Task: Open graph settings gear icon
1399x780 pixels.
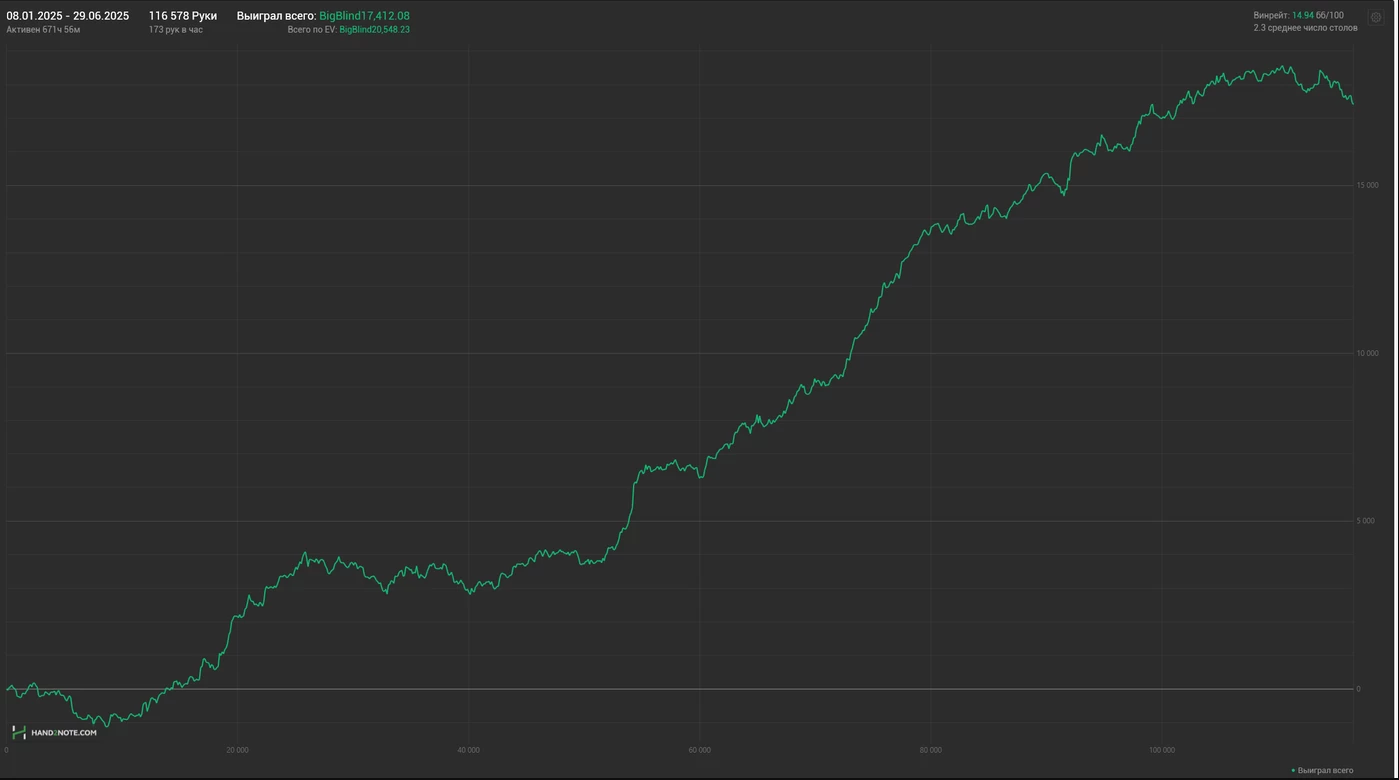Action: point(1375,17)
